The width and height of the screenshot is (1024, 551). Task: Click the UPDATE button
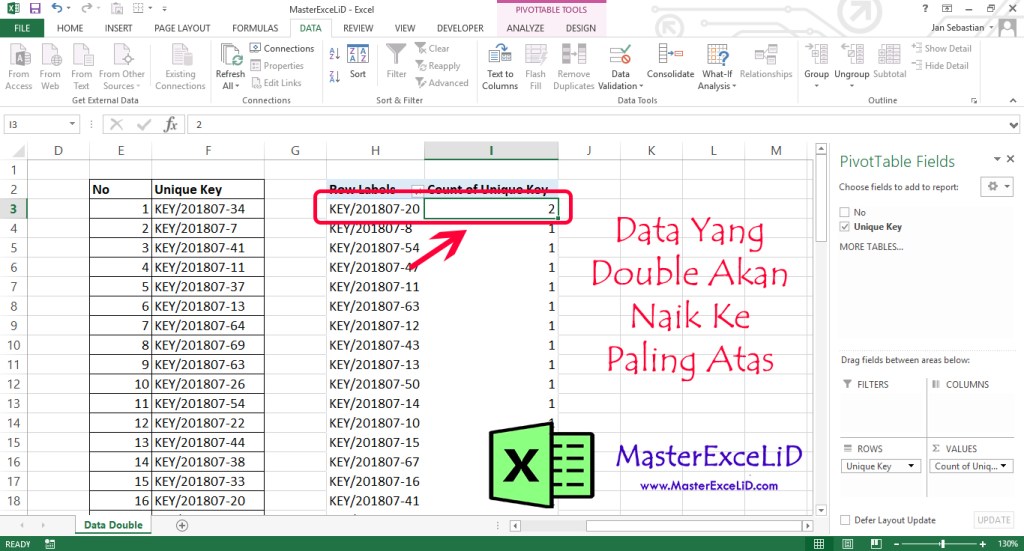[994, 520]
